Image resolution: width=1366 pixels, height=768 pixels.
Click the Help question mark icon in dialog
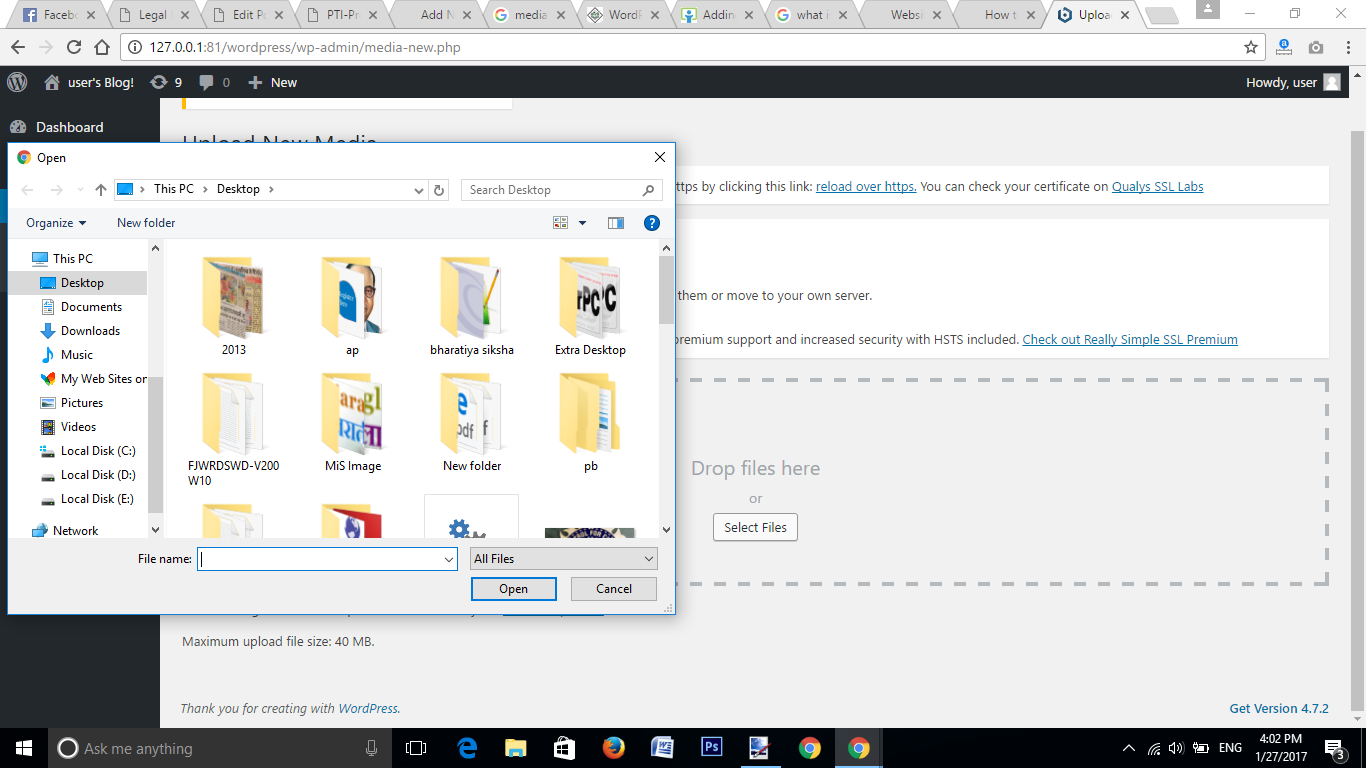(651, 223)
